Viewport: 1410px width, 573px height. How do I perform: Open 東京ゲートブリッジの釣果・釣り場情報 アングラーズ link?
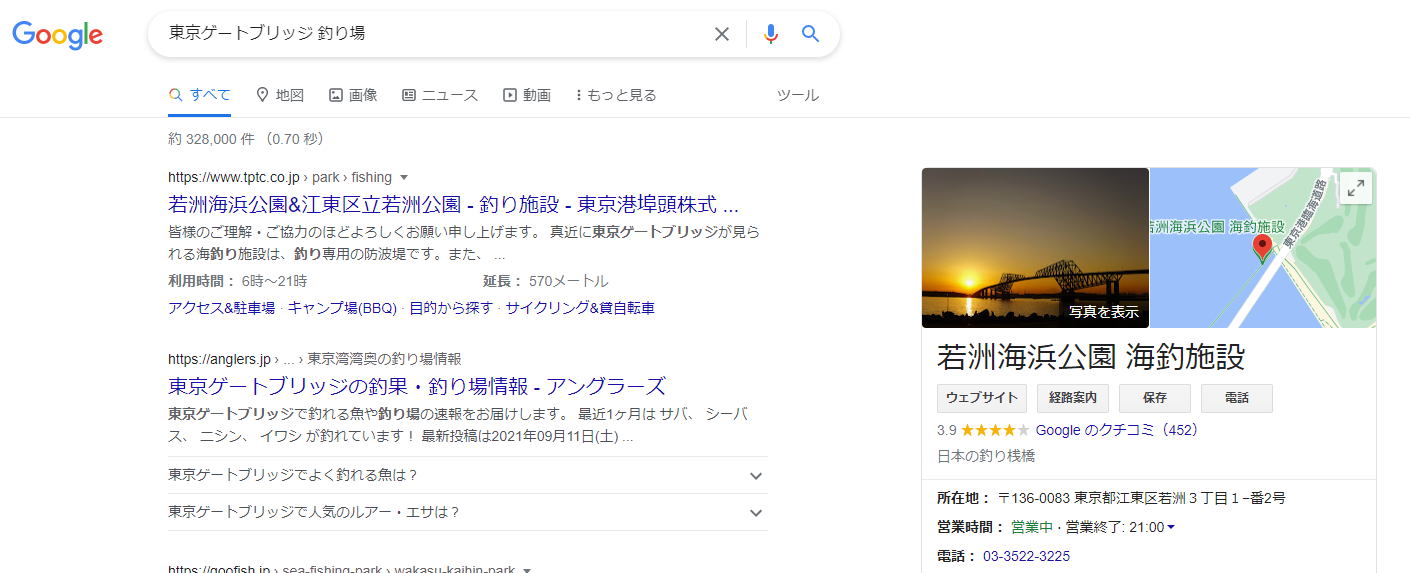(x=417, y=386)
